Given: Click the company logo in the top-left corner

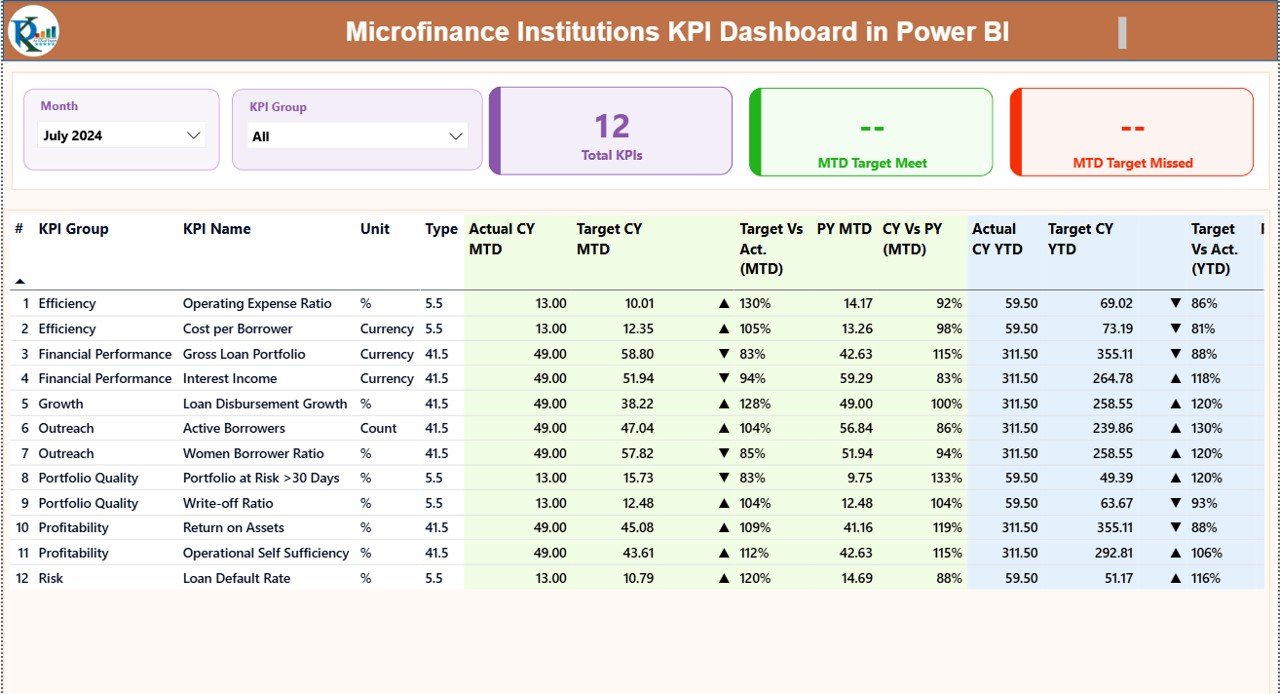Looking at the screenshot, I should pyautogui.click(x=34, y=31).
